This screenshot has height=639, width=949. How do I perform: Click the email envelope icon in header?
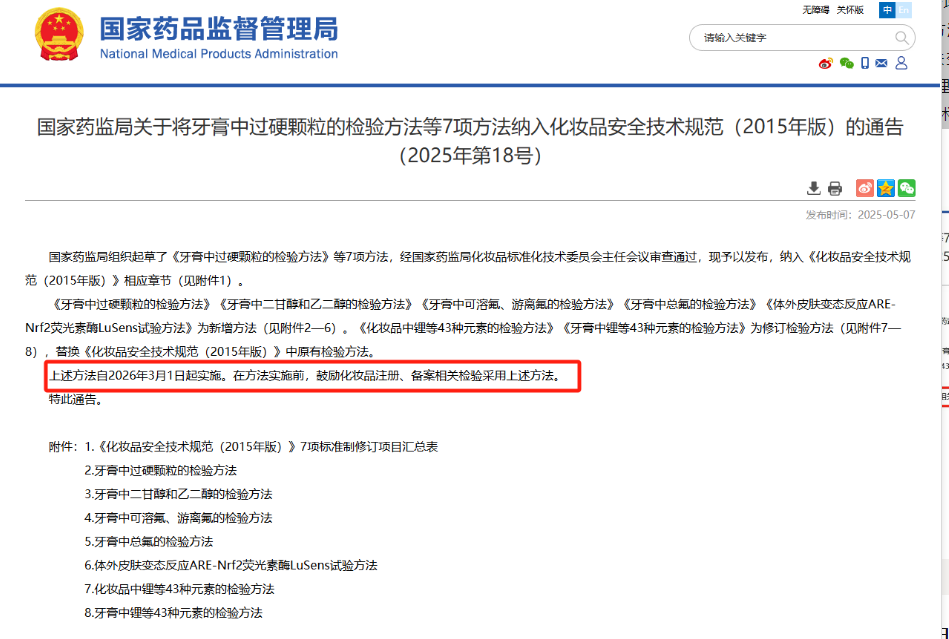(x=881, y=64)
